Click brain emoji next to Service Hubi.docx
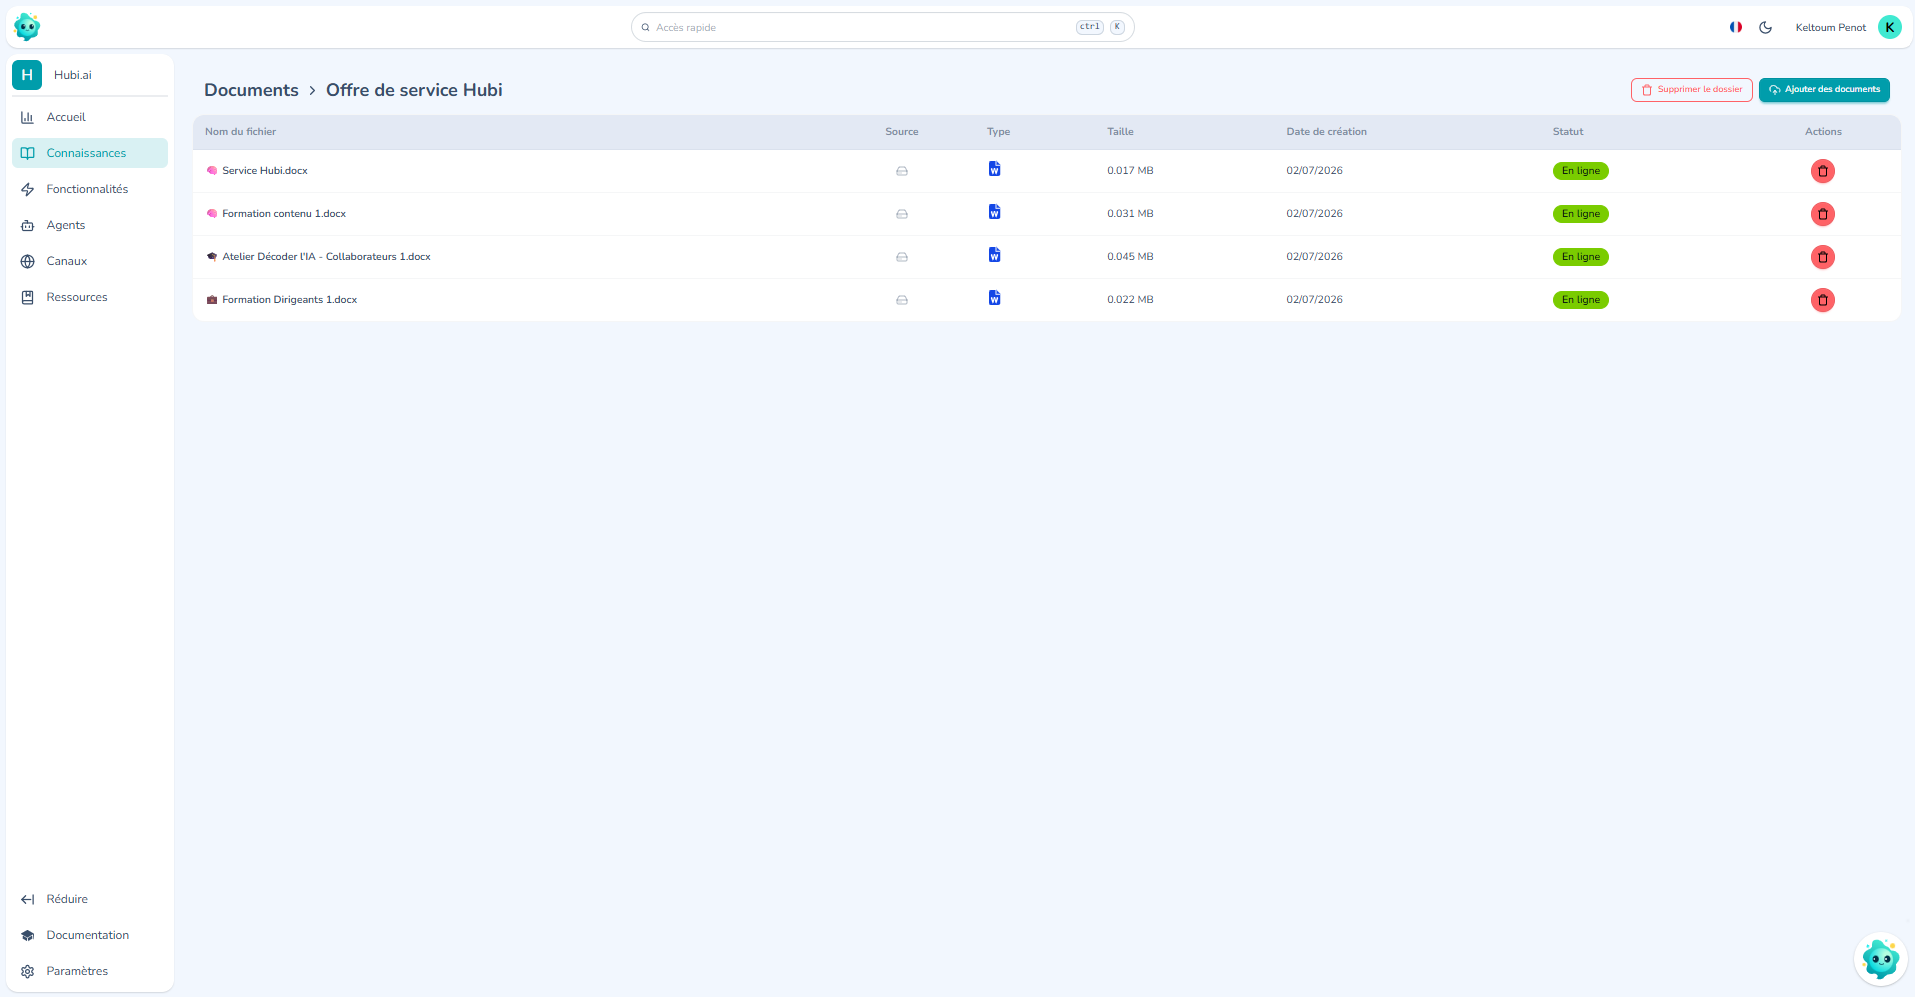 pos(212,171)
